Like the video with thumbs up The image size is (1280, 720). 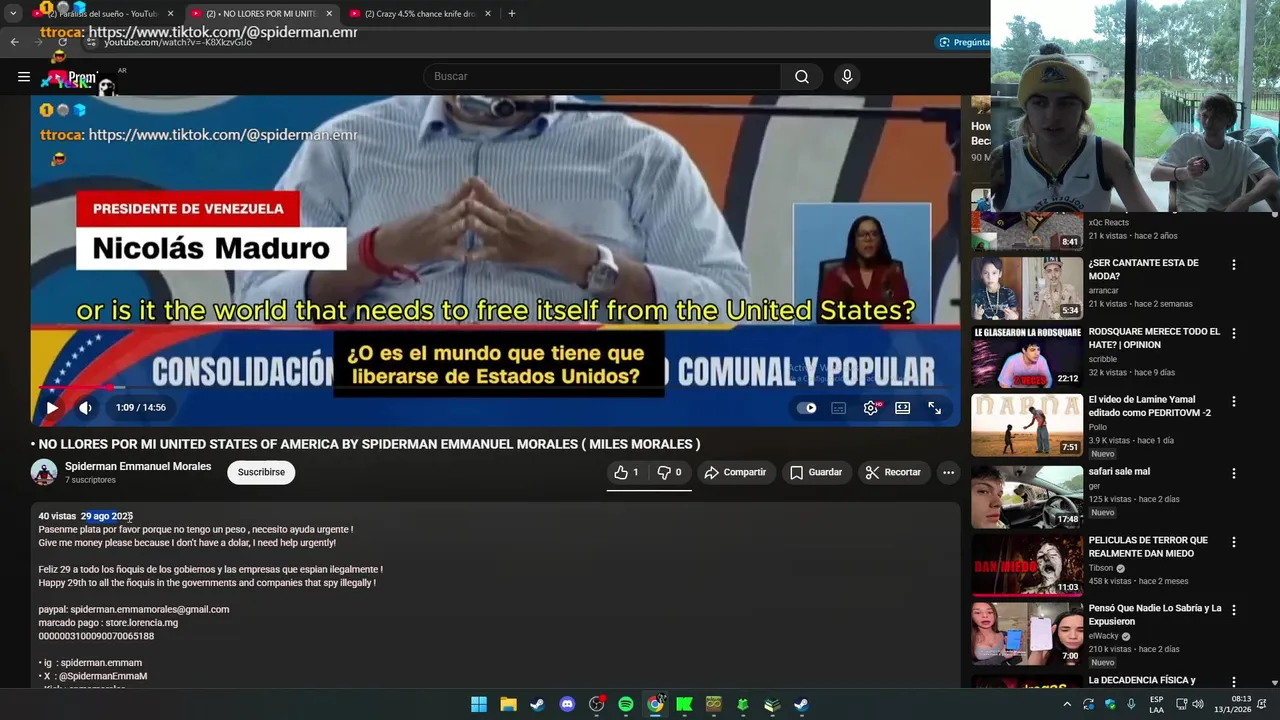pyautogui.click(x=626, y=472)
